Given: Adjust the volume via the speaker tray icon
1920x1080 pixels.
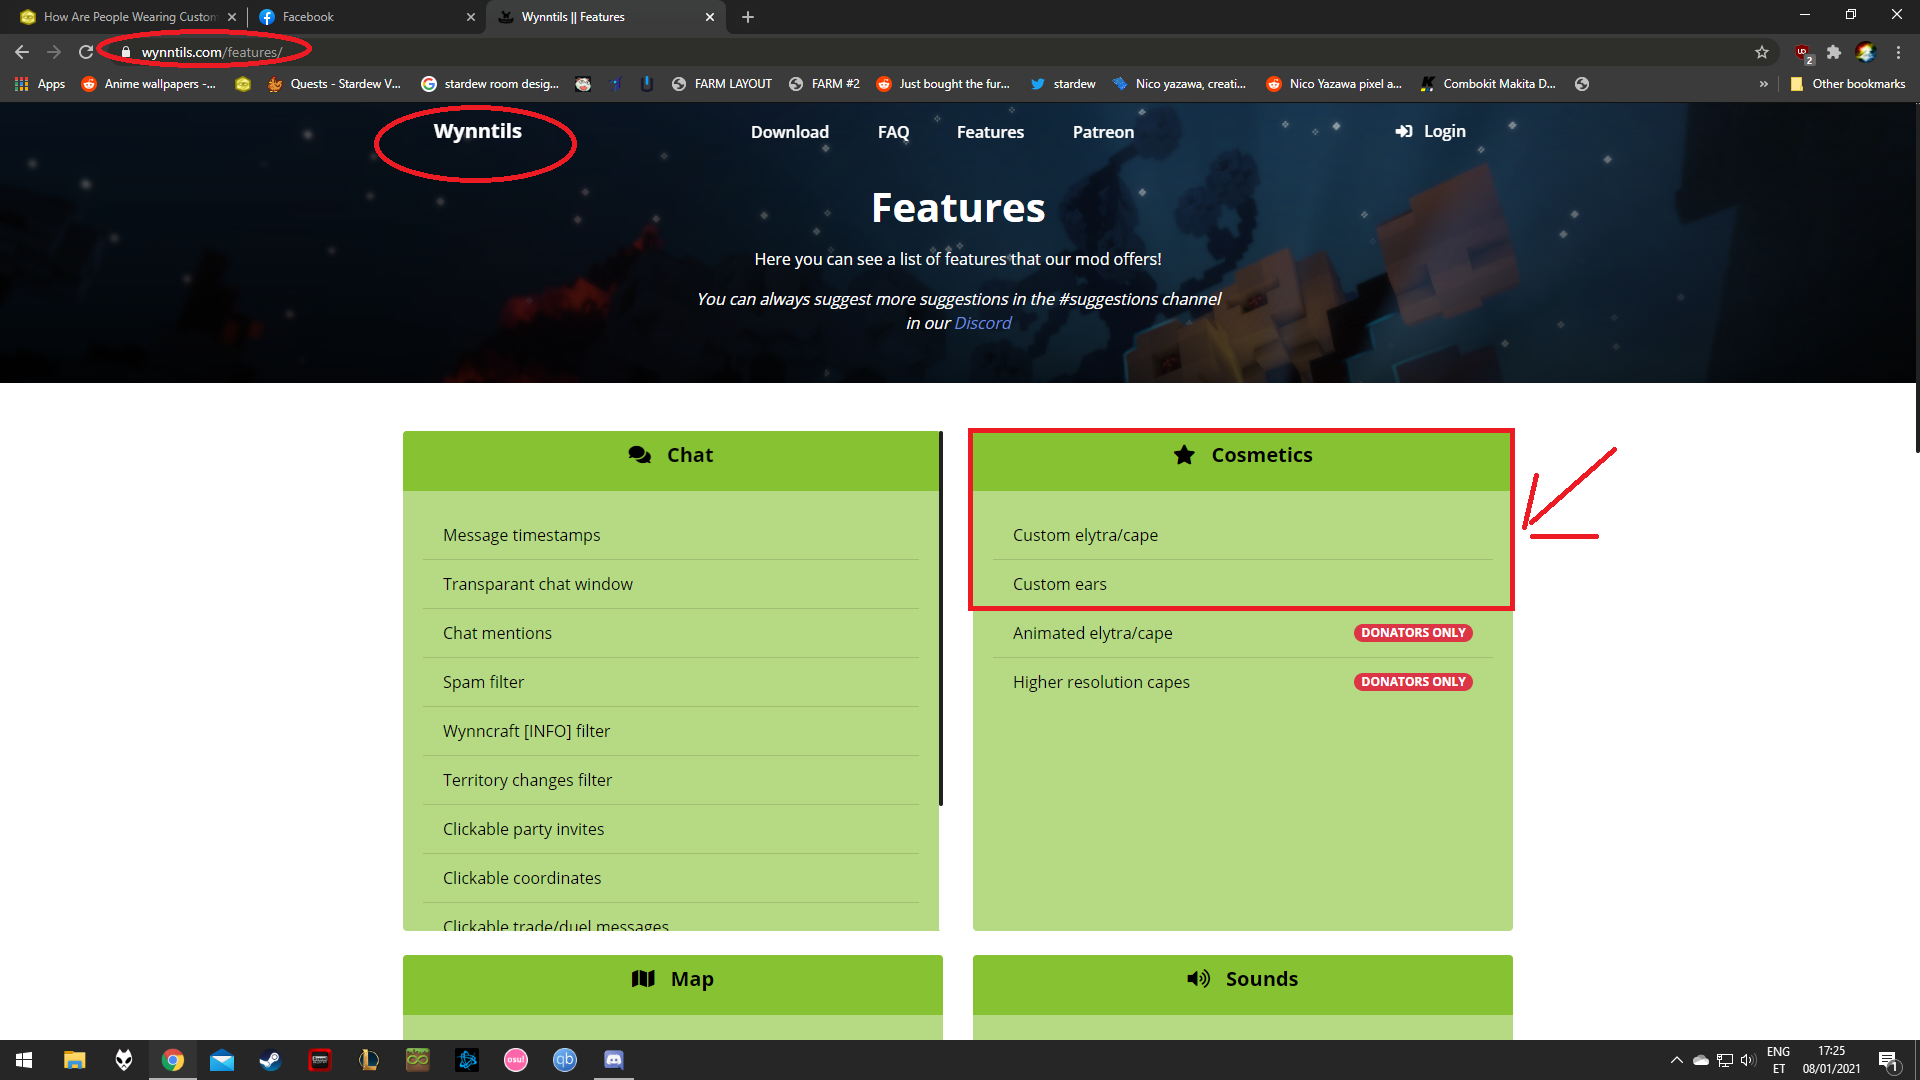Looking at the screenshot, I should coord(1748,1059).
